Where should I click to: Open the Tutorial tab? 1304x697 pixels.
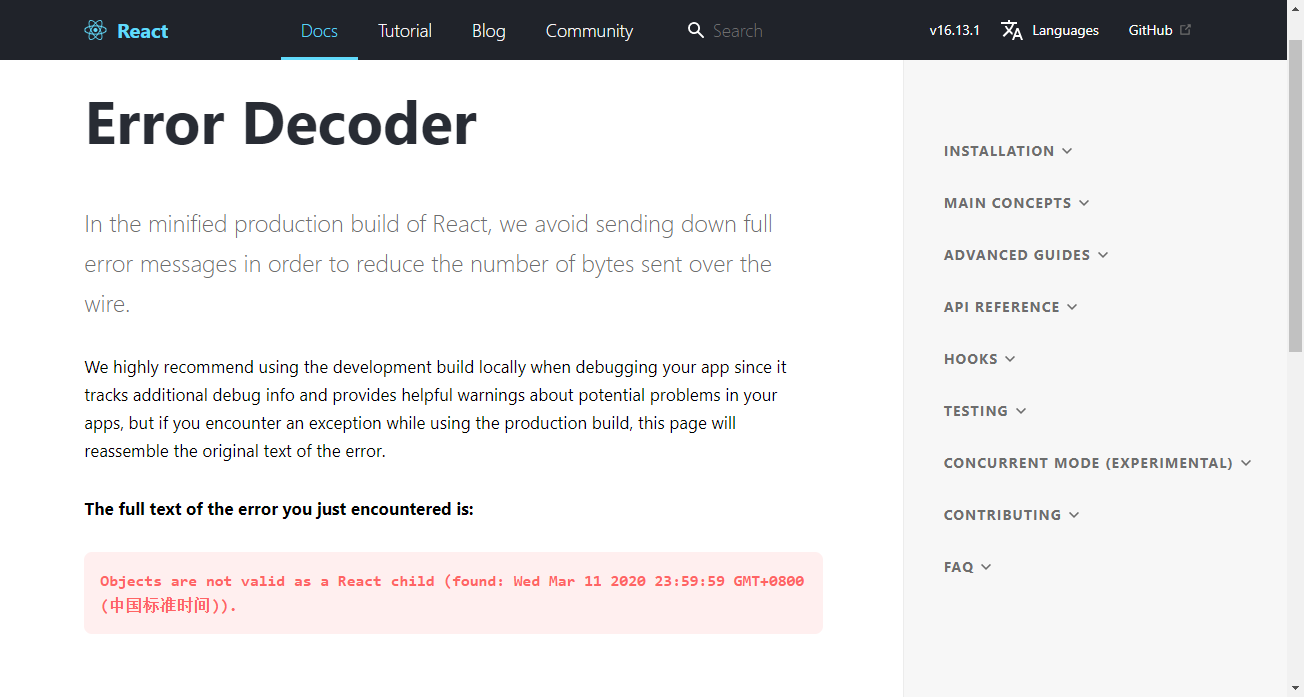coord(405,31)
